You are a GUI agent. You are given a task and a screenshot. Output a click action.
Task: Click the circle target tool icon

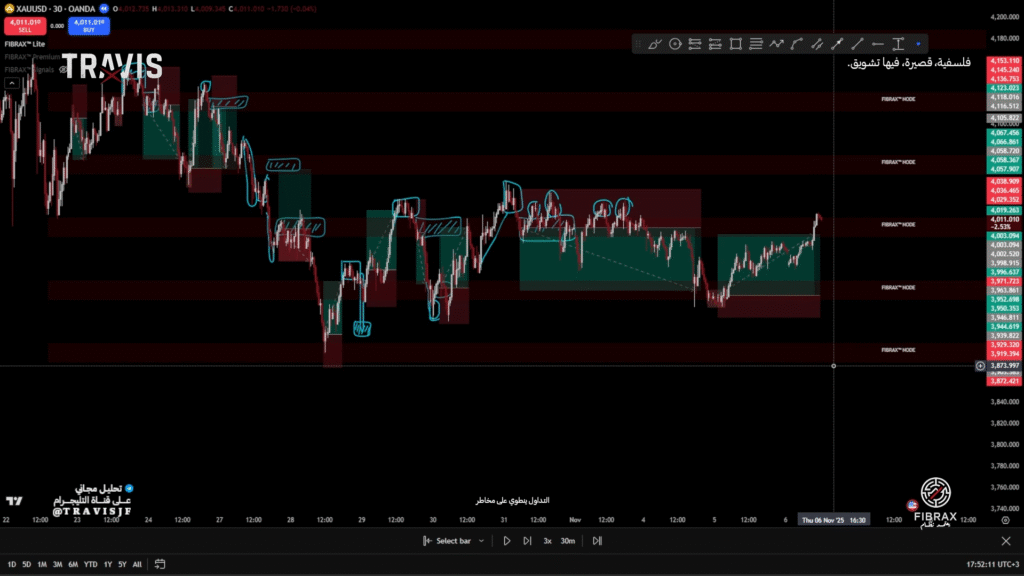point(675,44)
